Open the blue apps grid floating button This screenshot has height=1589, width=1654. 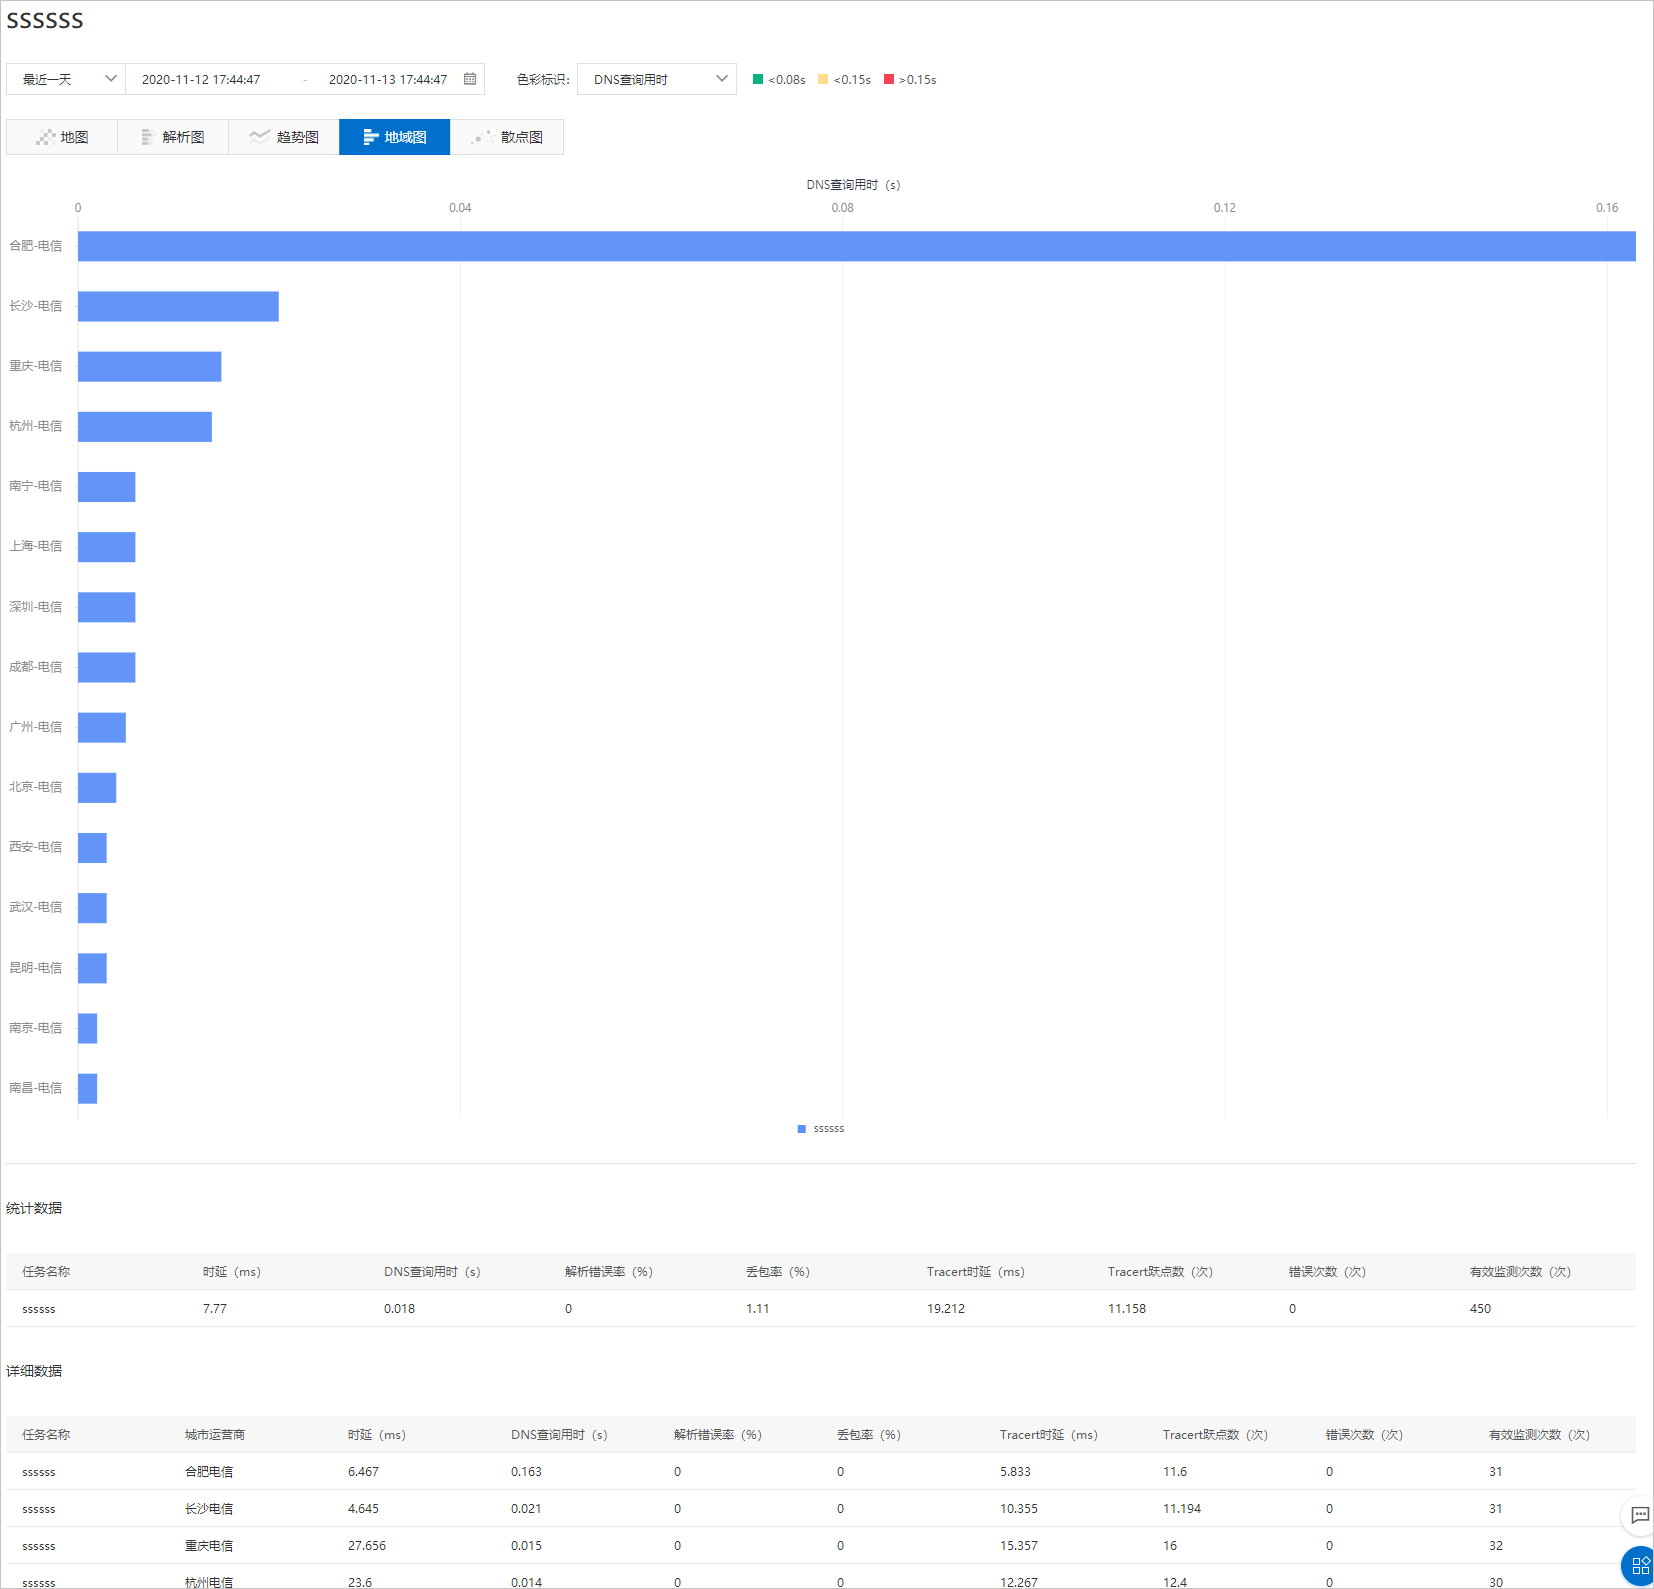coord(1640,1566)
